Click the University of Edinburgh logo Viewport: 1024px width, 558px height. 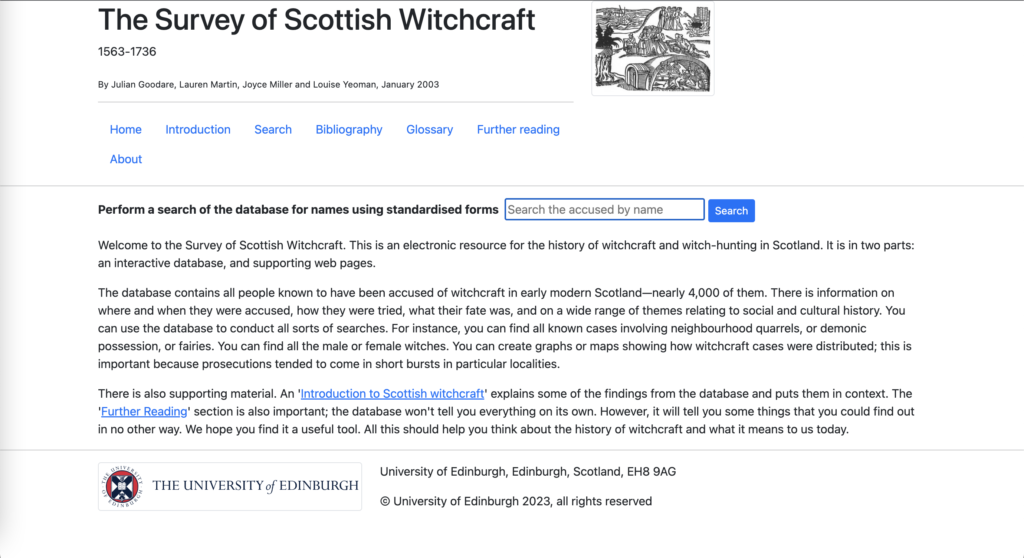pyautogui.click(x=230, y=486)
